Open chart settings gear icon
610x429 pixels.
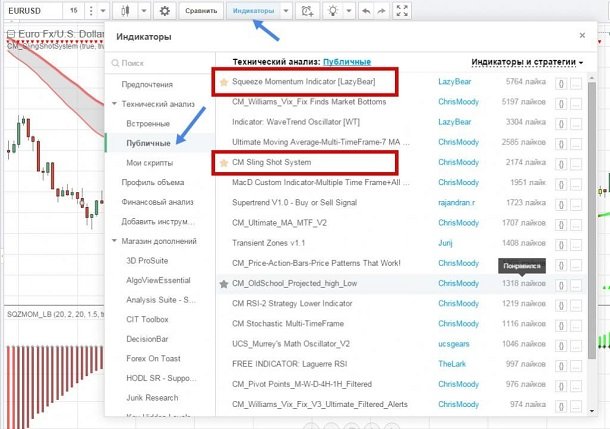pyautogui.click(x=165, y=11)
